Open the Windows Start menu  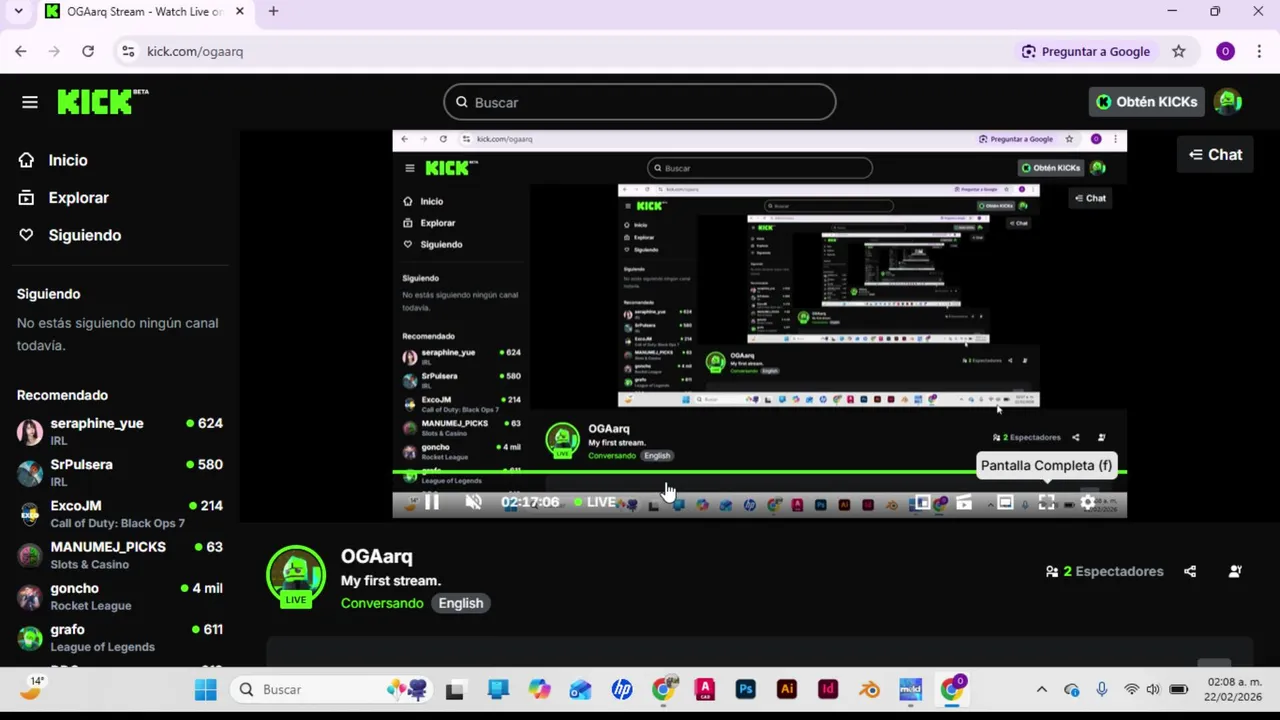(x=205, y=689)
